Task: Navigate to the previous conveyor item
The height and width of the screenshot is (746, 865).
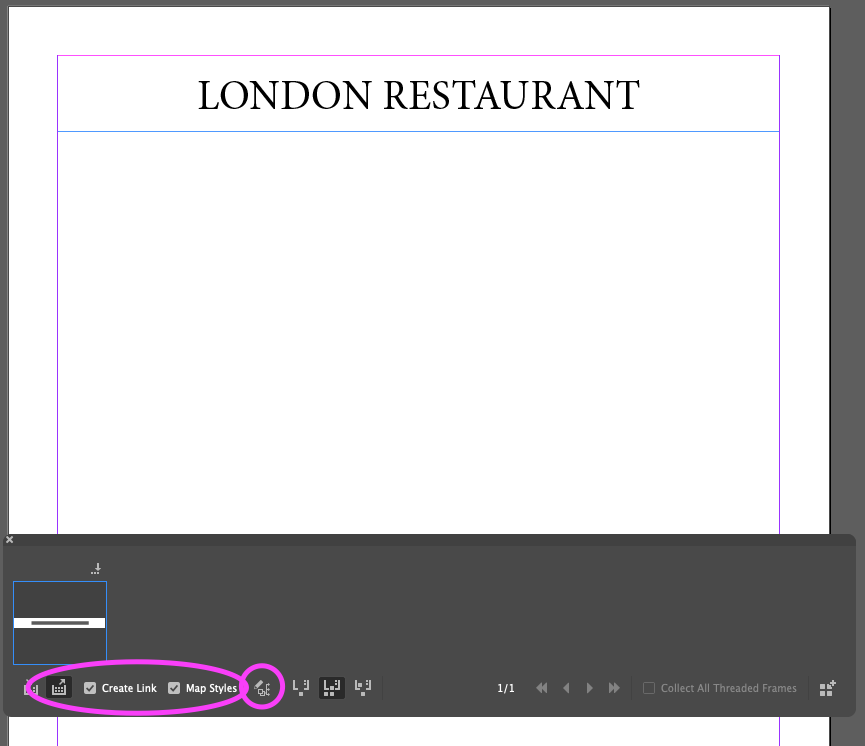Action: (566, 688)
